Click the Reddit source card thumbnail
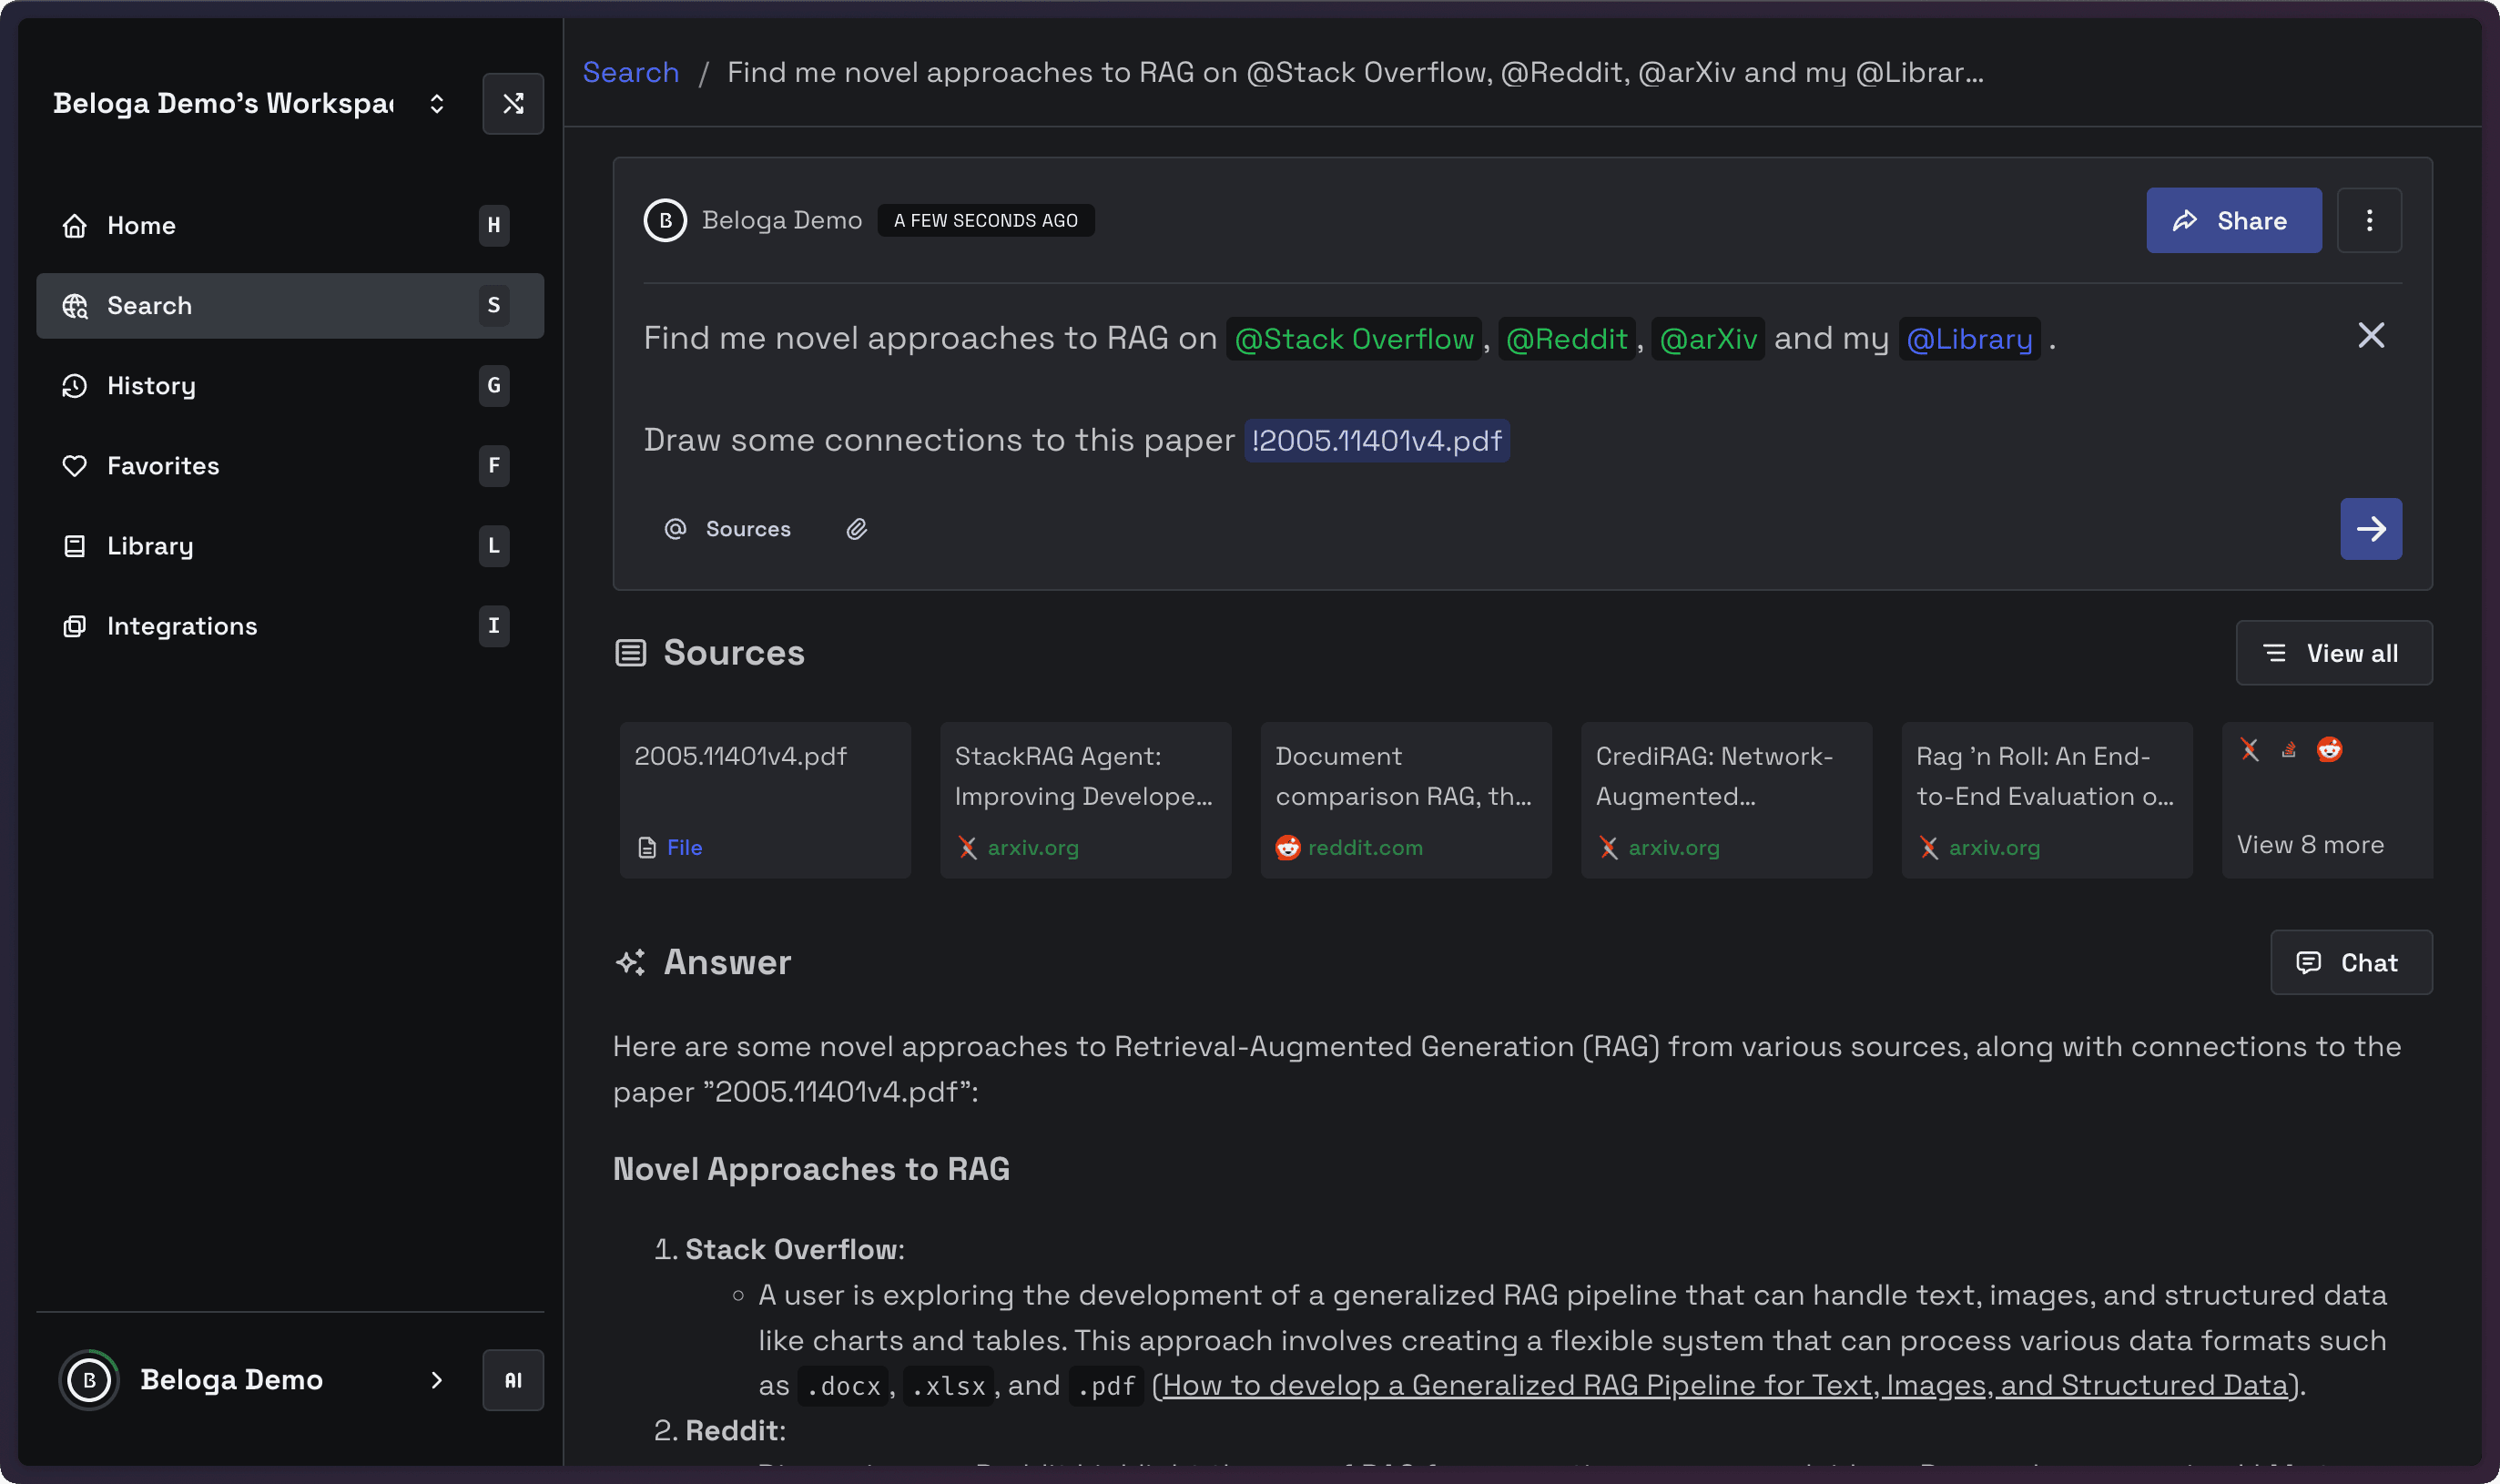2500x1484 pixels. coord(1403,798)
